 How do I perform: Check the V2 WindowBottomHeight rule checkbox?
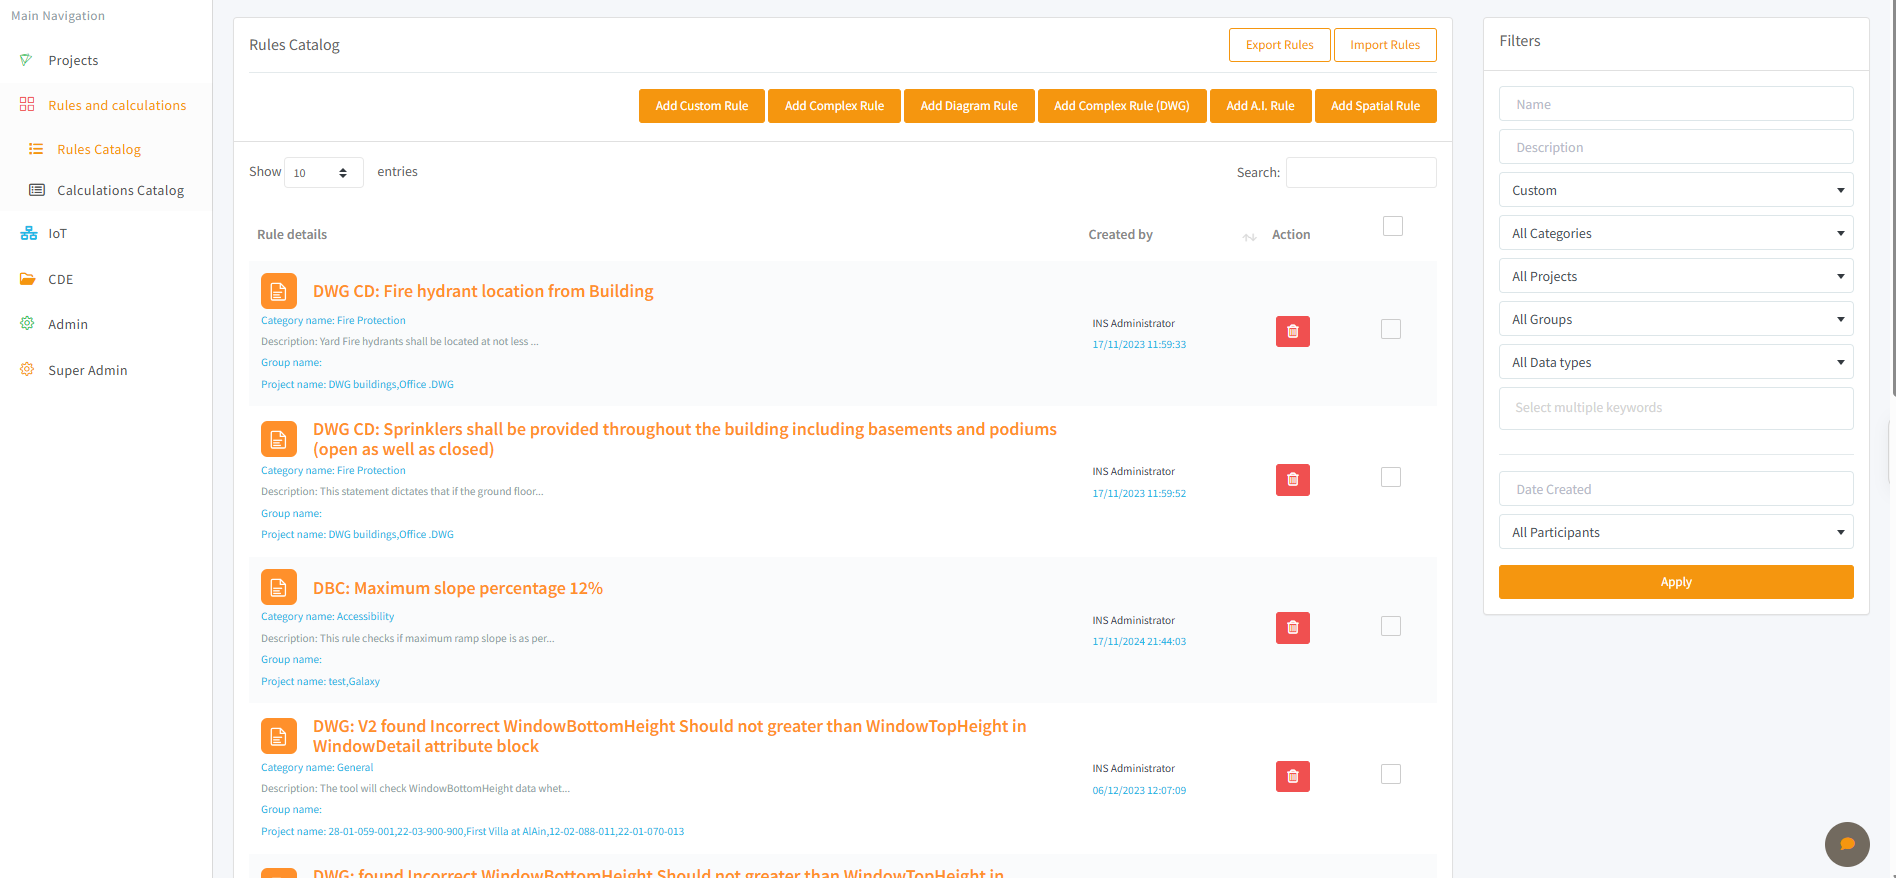click(x=1391, y=774)
